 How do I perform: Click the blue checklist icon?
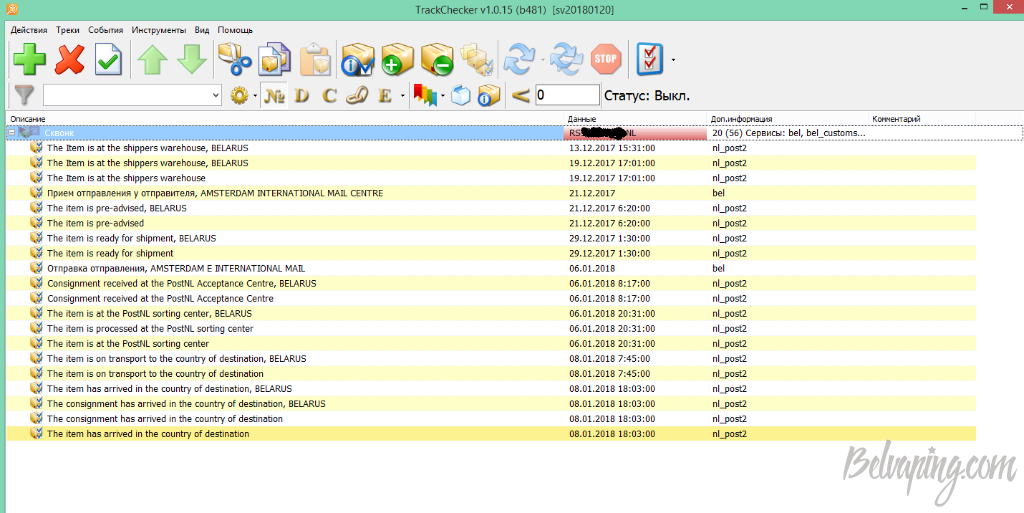pos(649,59)
